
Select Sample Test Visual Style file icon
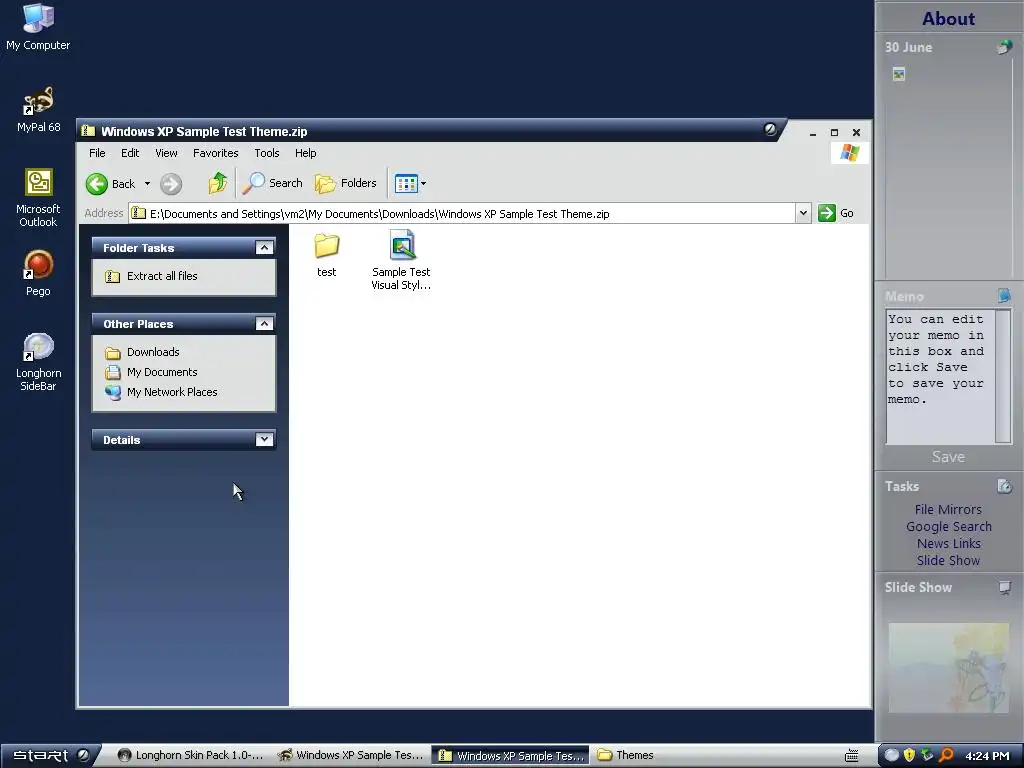[402, 246]
